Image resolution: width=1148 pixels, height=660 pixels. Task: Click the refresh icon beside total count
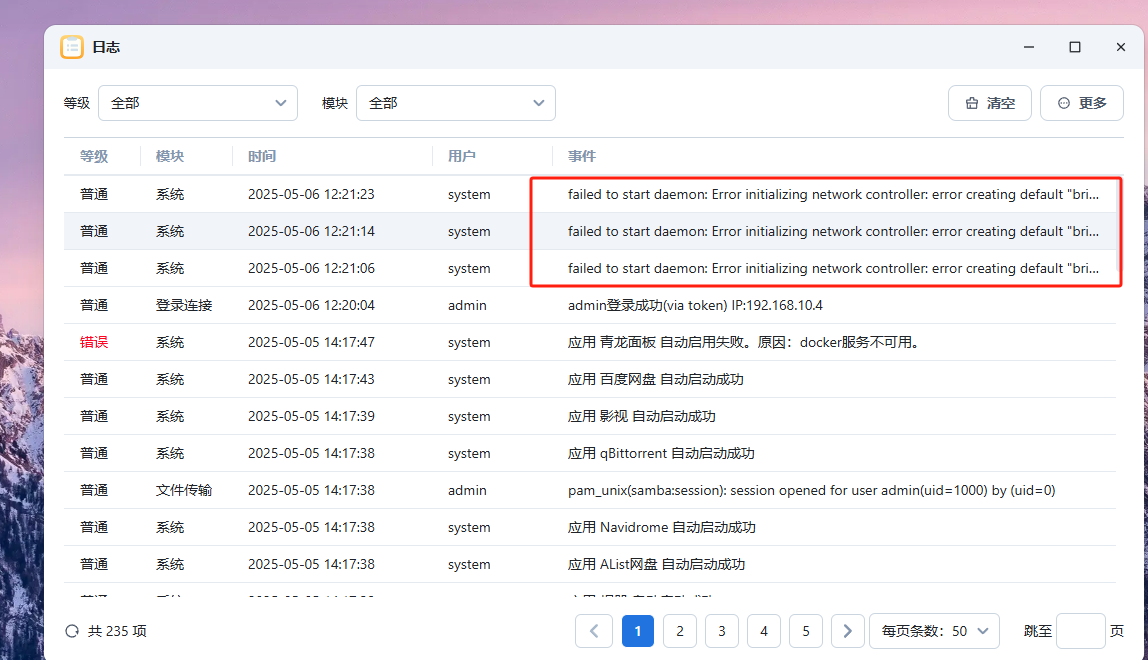pos(71,631)
